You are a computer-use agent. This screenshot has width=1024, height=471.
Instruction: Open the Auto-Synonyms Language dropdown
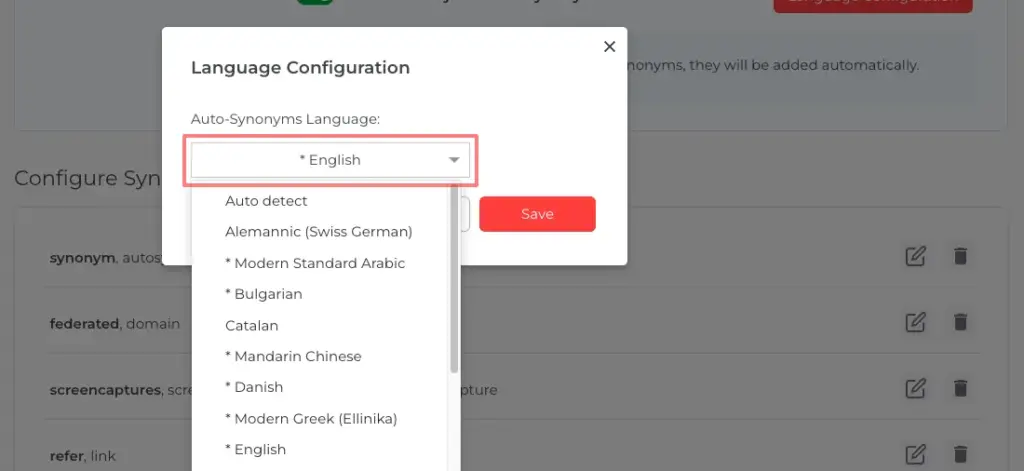329,160
